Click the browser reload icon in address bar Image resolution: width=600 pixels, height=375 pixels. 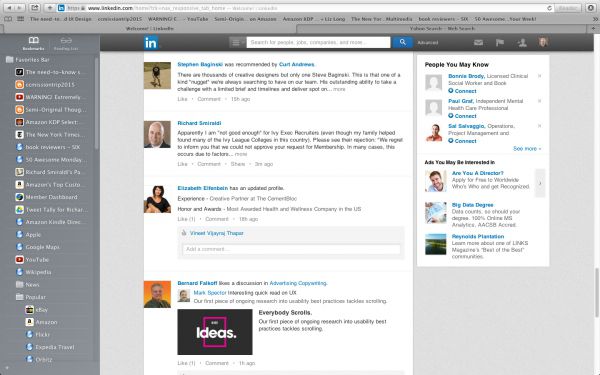tap(549, 8)
